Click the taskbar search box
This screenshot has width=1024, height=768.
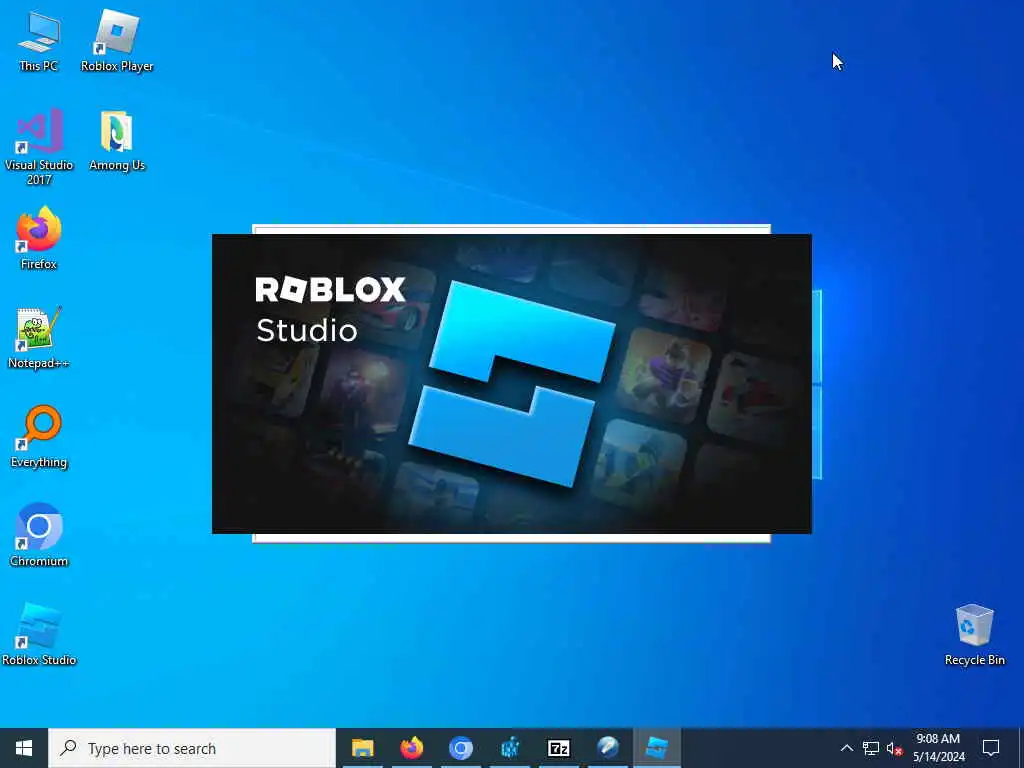pyautogui.click(x=192, y=748)
